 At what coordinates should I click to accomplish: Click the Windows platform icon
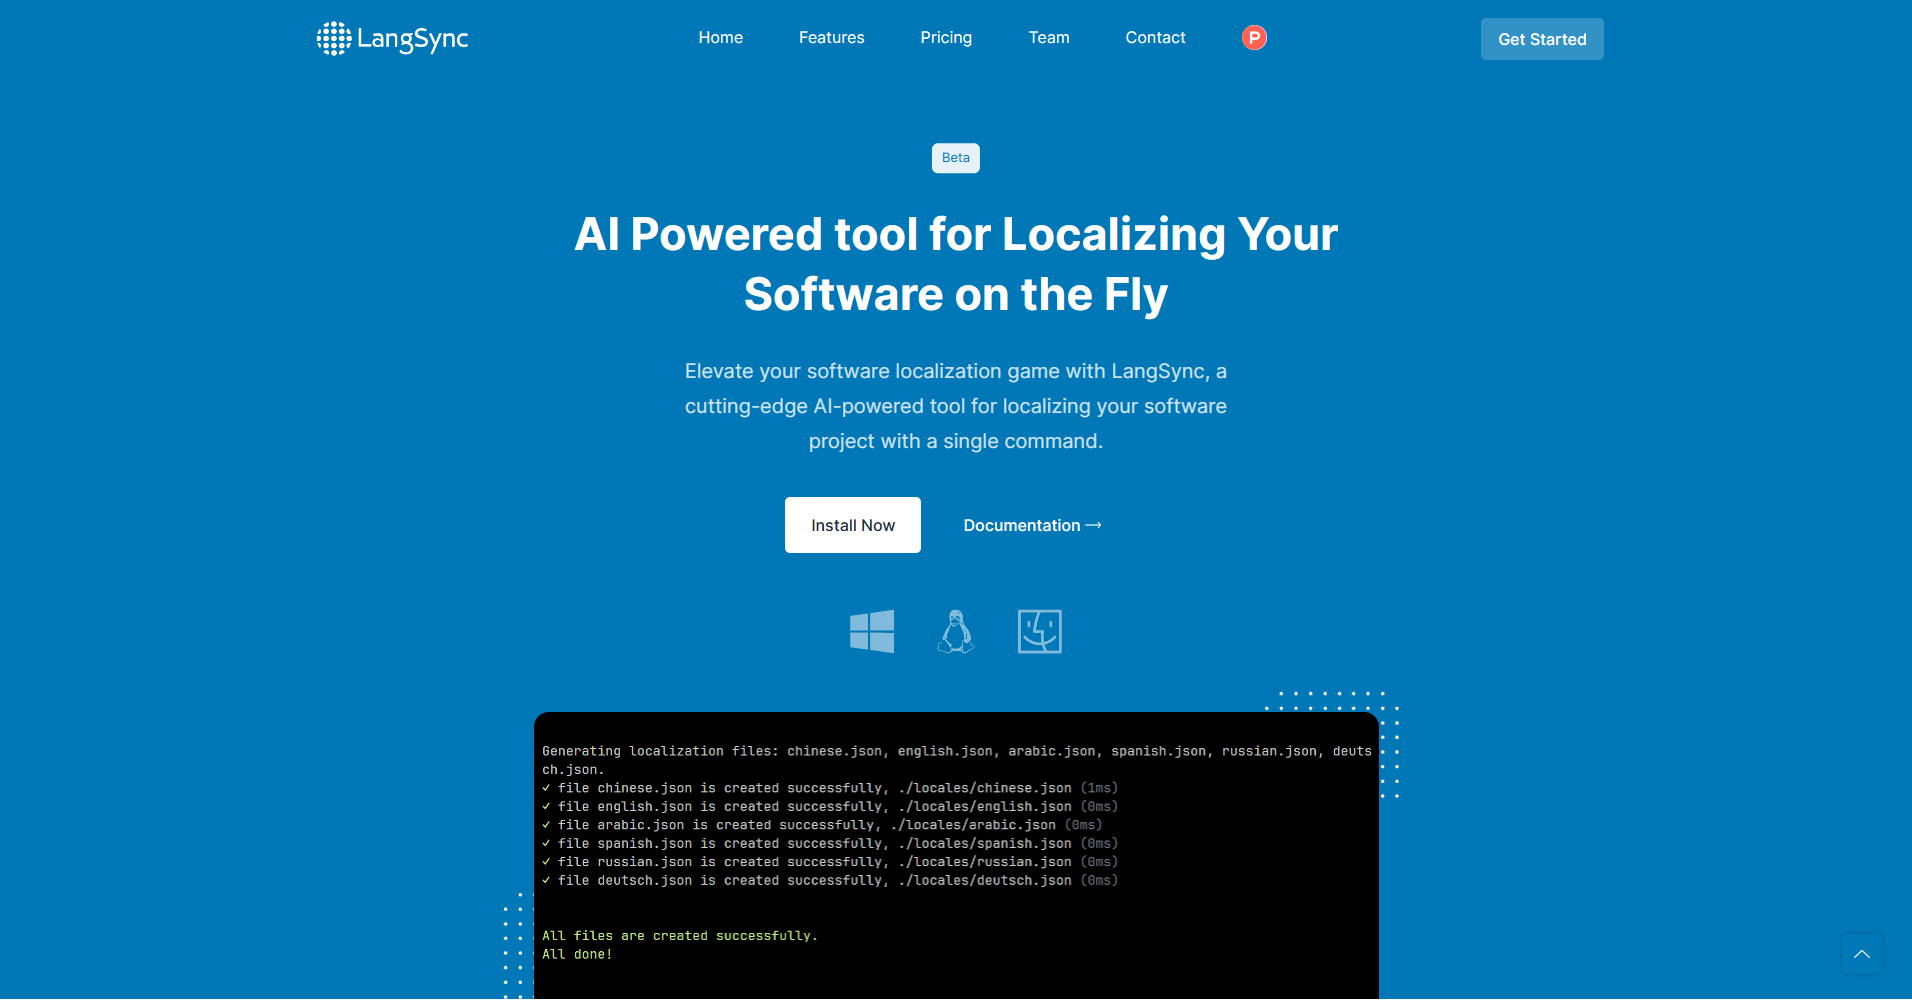(x=872, y=631)
